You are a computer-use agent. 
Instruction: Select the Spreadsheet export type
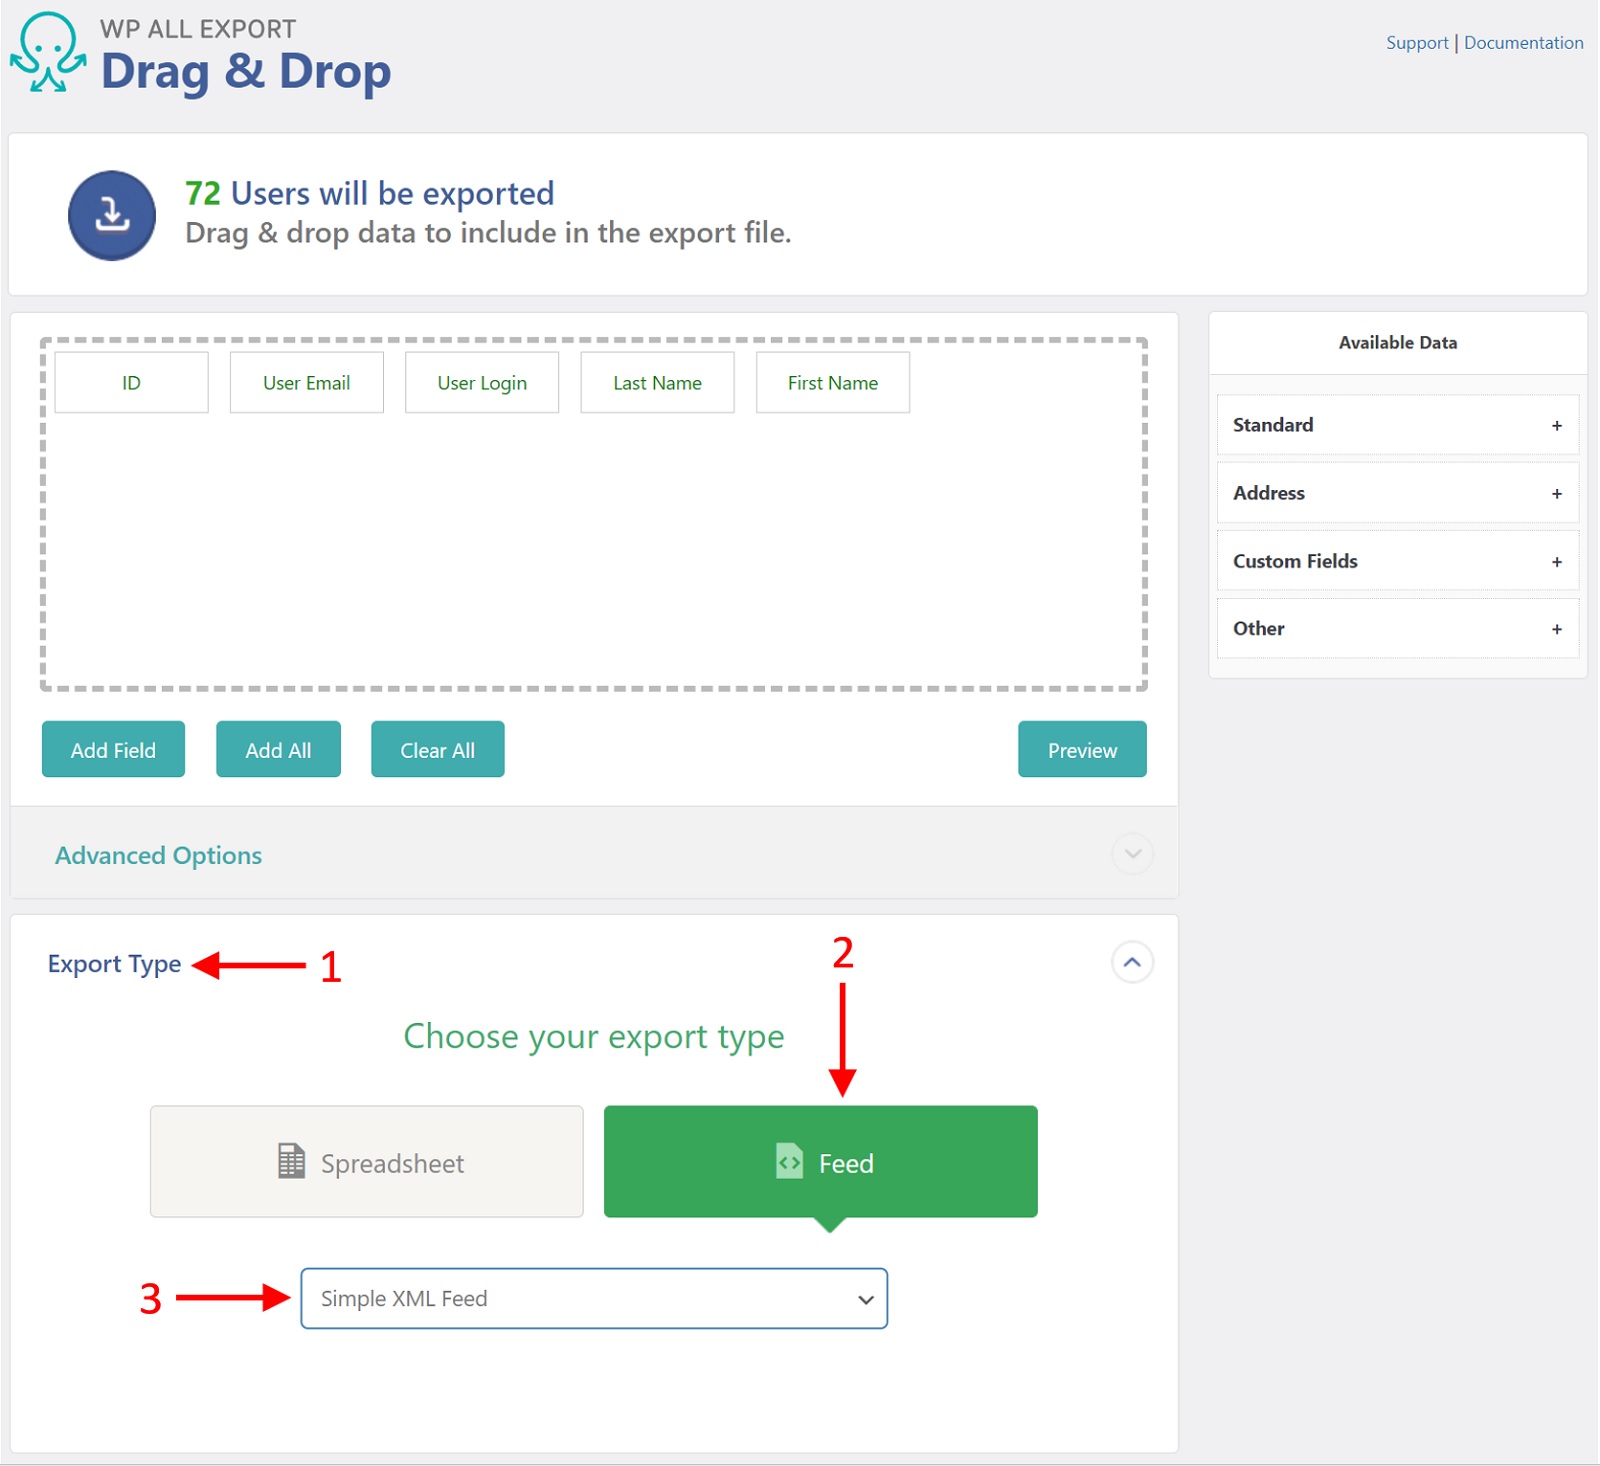point(366,1162)
